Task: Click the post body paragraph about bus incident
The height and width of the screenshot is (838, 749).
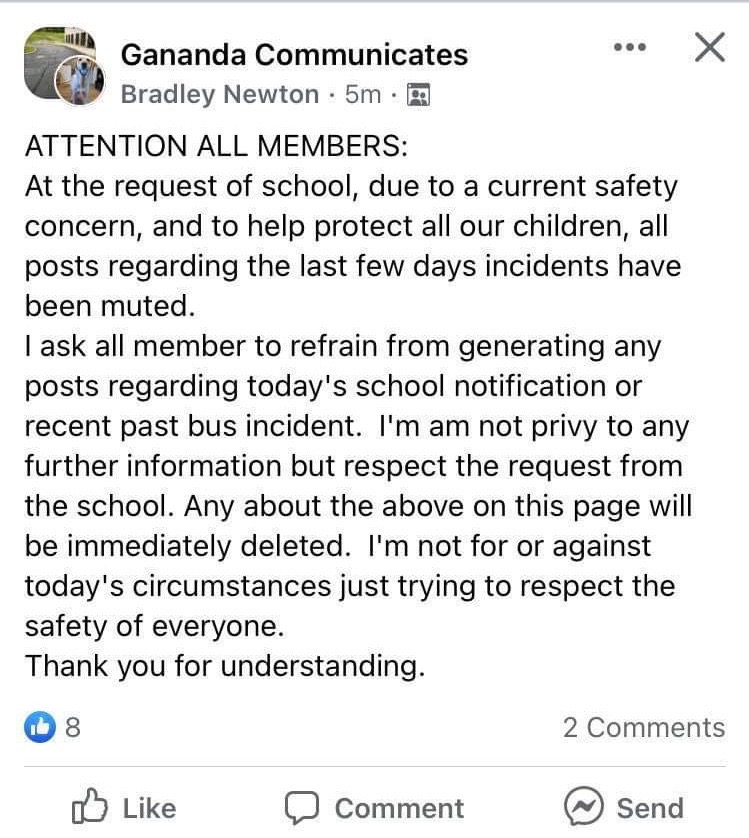Action: (358, 485)
